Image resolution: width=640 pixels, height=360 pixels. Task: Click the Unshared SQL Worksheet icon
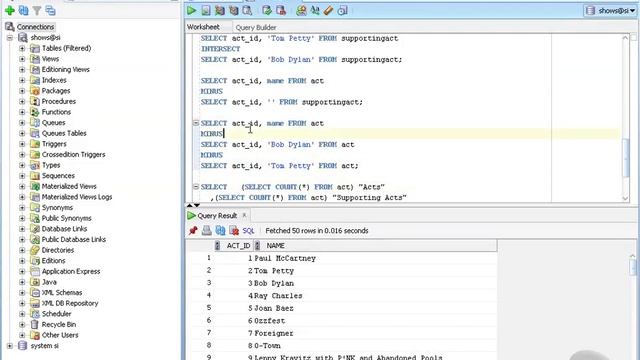301,11
